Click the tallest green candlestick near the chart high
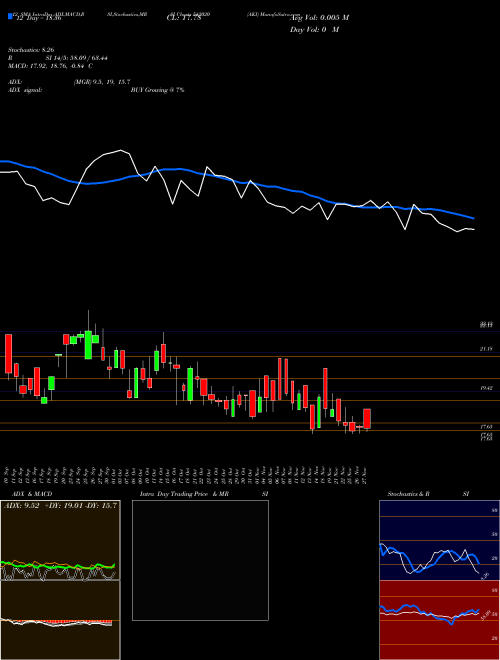Image resolution: width=500 pixels, height=660 pixels. point(88,345)
